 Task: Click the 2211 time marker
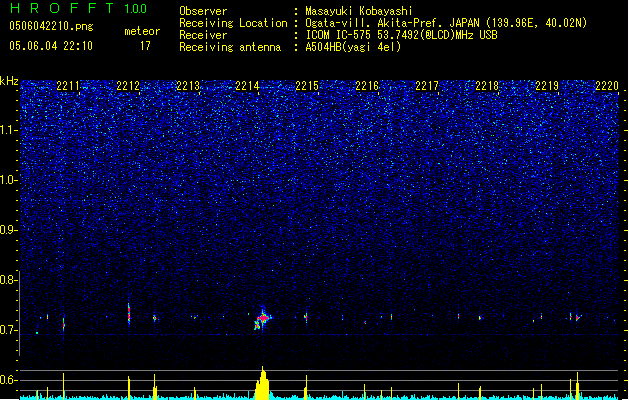[68, 85]
